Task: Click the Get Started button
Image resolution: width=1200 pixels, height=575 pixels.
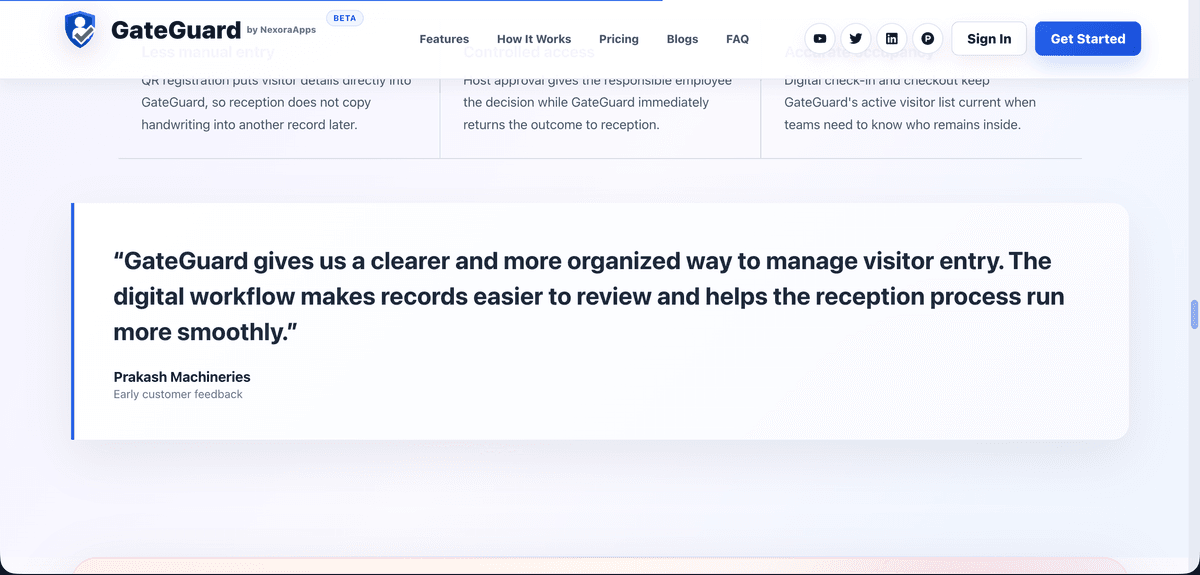Action: tap(1088, 39)
